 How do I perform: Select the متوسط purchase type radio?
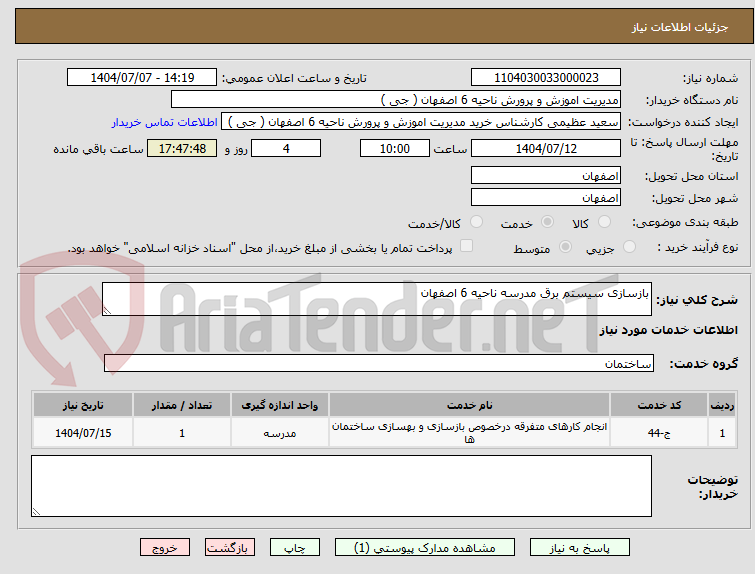(565, 247)
